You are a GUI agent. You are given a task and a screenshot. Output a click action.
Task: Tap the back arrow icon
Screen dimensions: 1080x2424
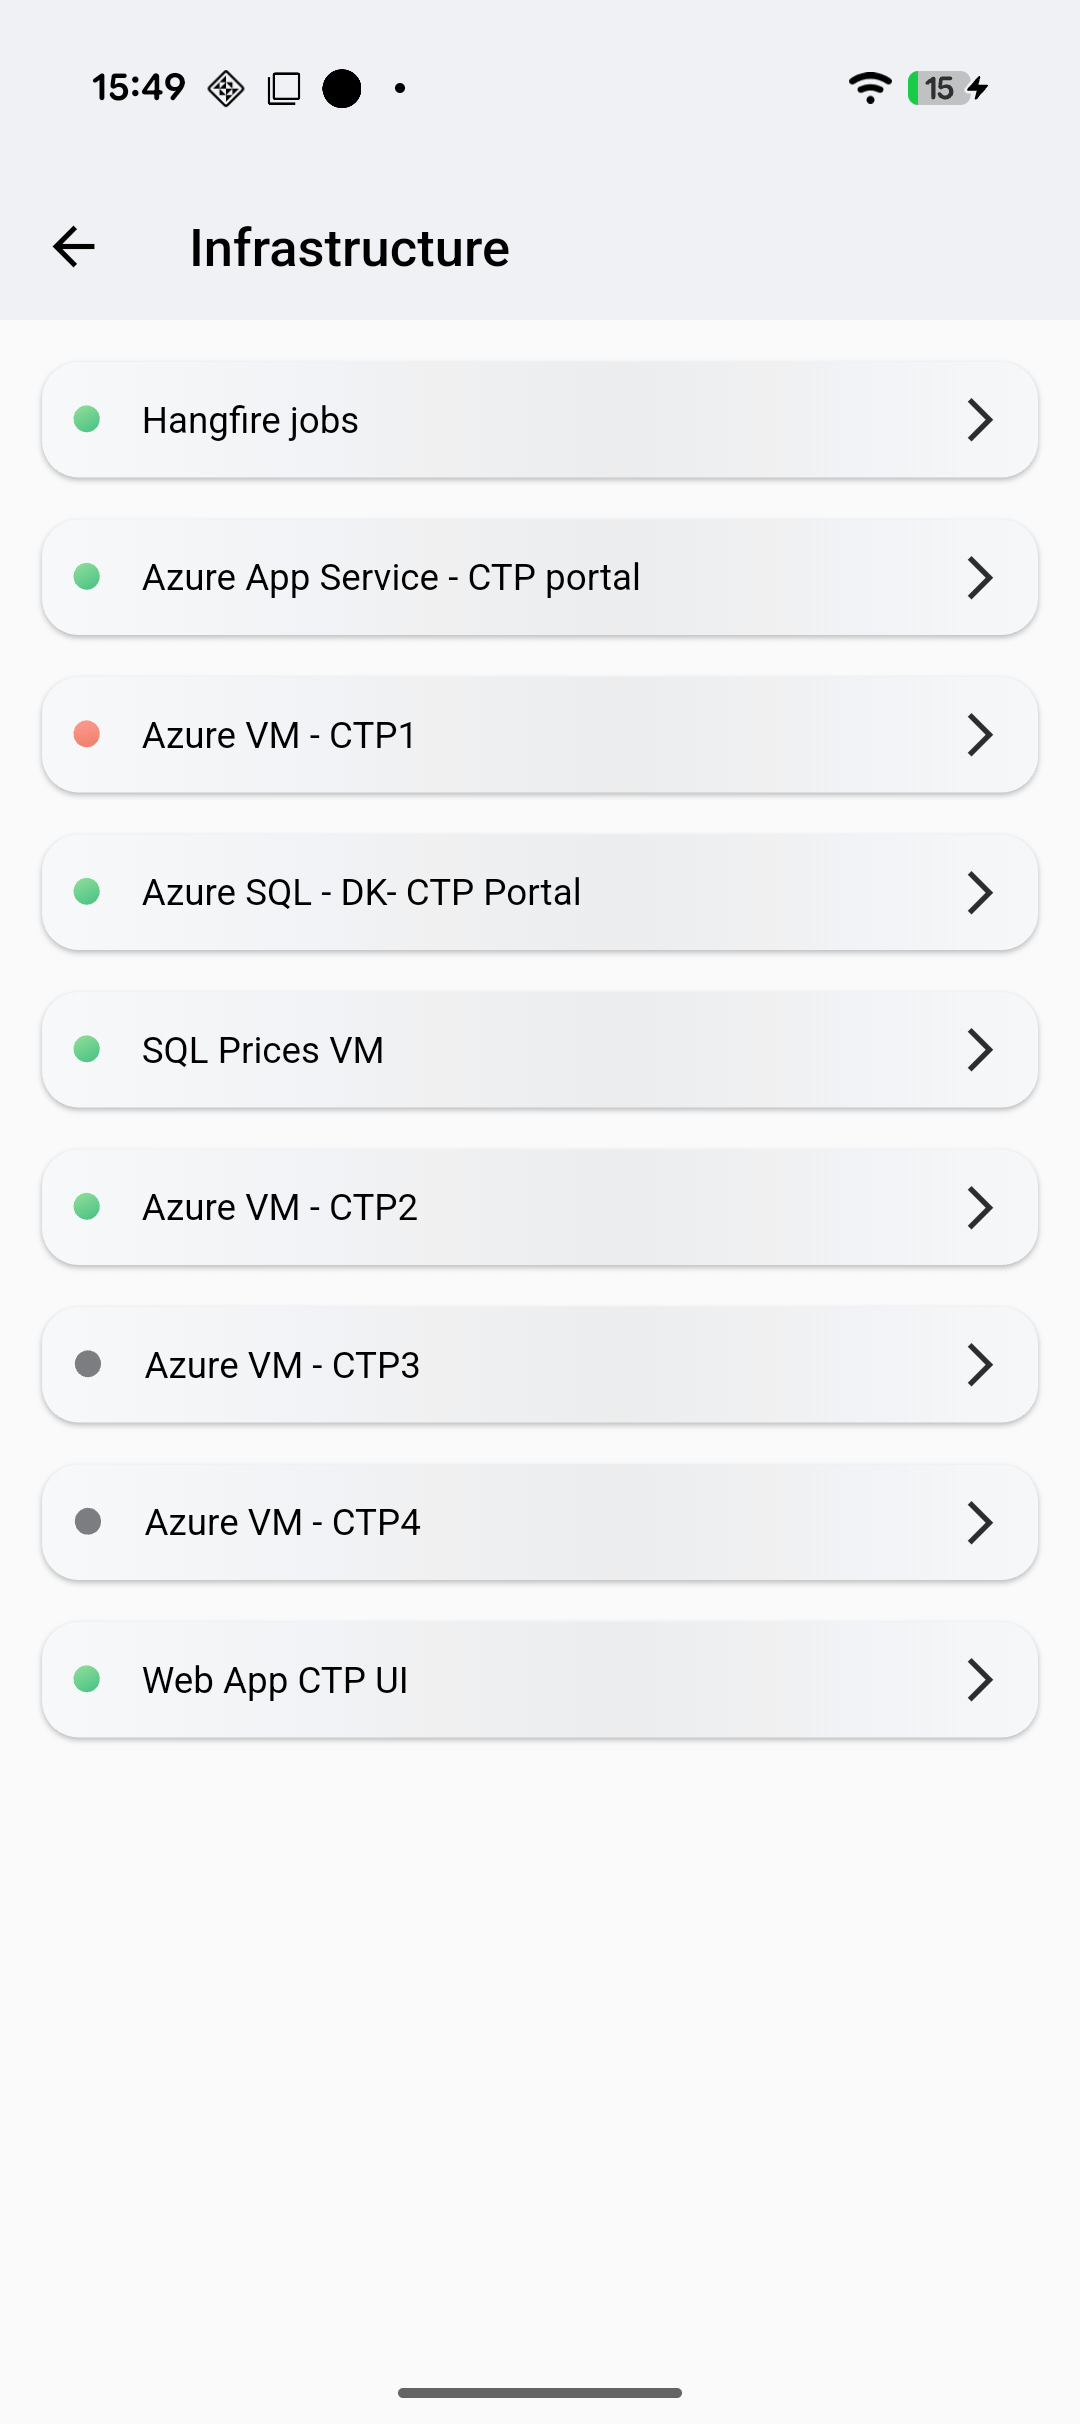(x=74, y=247)
